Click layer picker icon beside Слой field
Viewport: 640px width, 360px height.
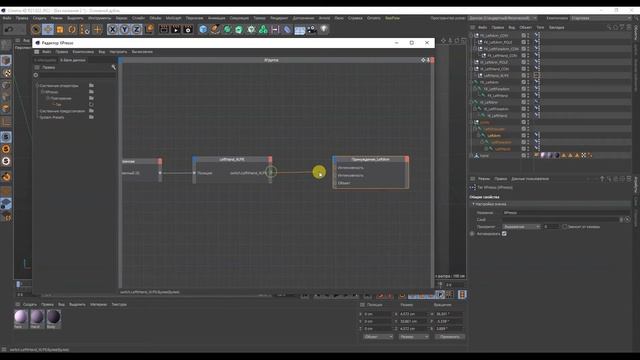pyautogui.click(x=628, y=220)
